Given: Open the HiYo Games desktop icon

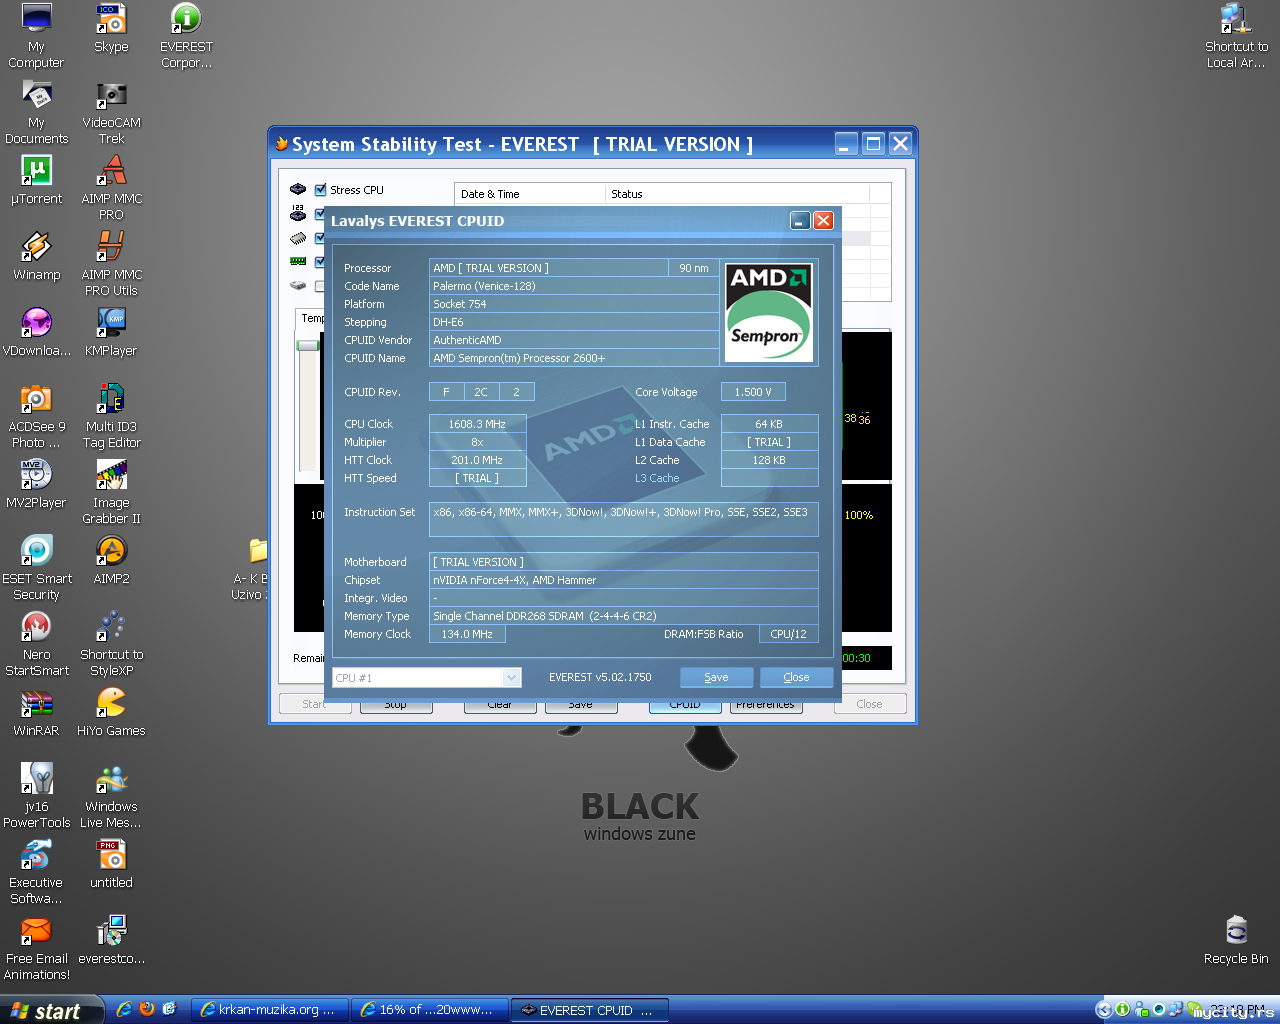Looking at the screenshot, I should (111, 712).
